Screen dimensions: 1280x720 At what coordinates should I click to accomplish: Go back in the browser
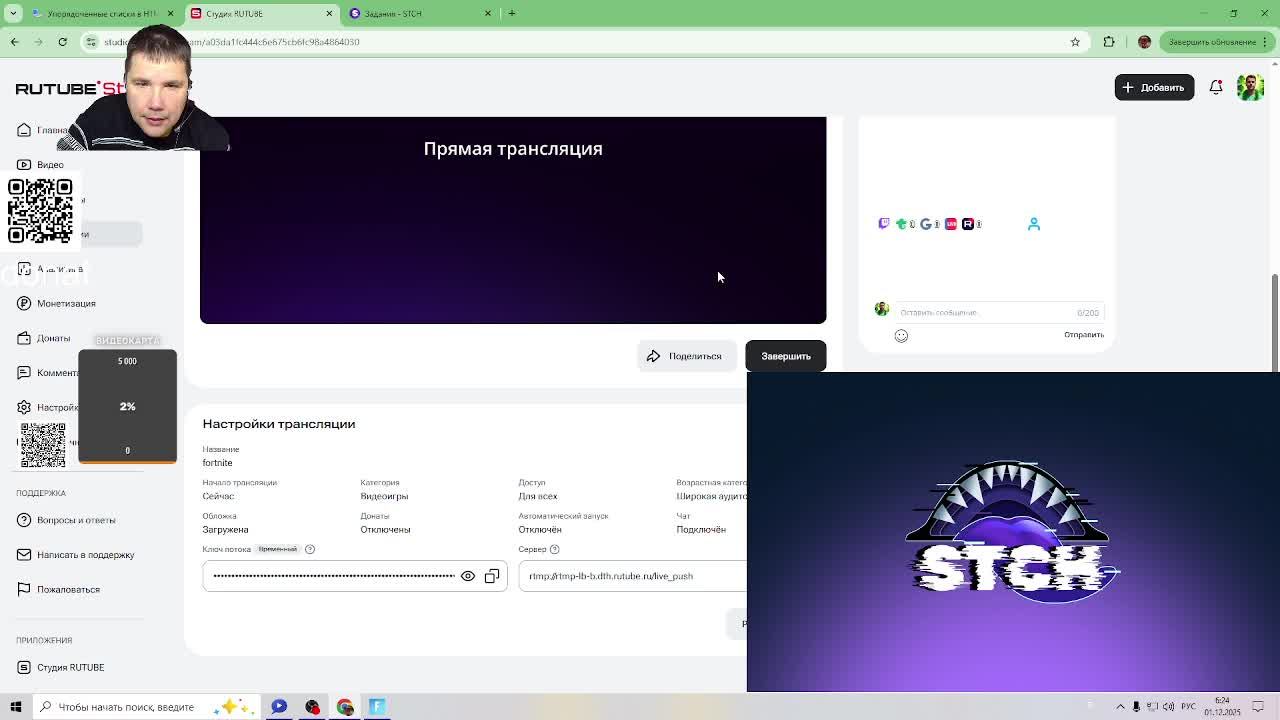click(14, 42)
